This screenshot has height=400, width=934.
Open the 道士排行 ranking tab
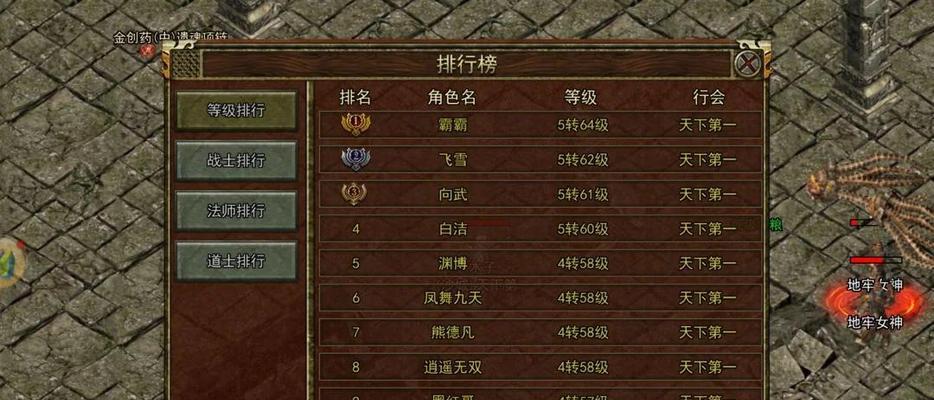point(236,261)
